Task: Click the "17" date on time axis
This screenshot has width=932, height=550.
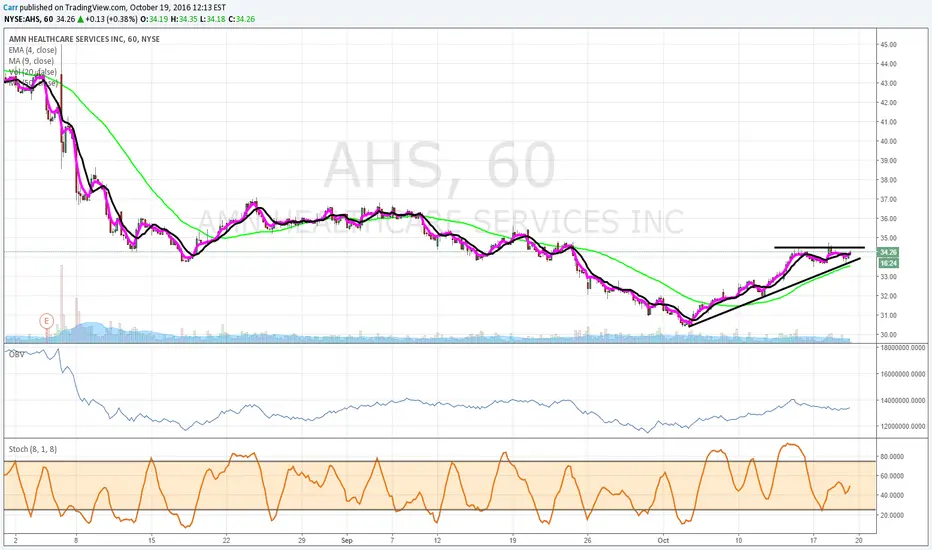Action: (813, 540)
